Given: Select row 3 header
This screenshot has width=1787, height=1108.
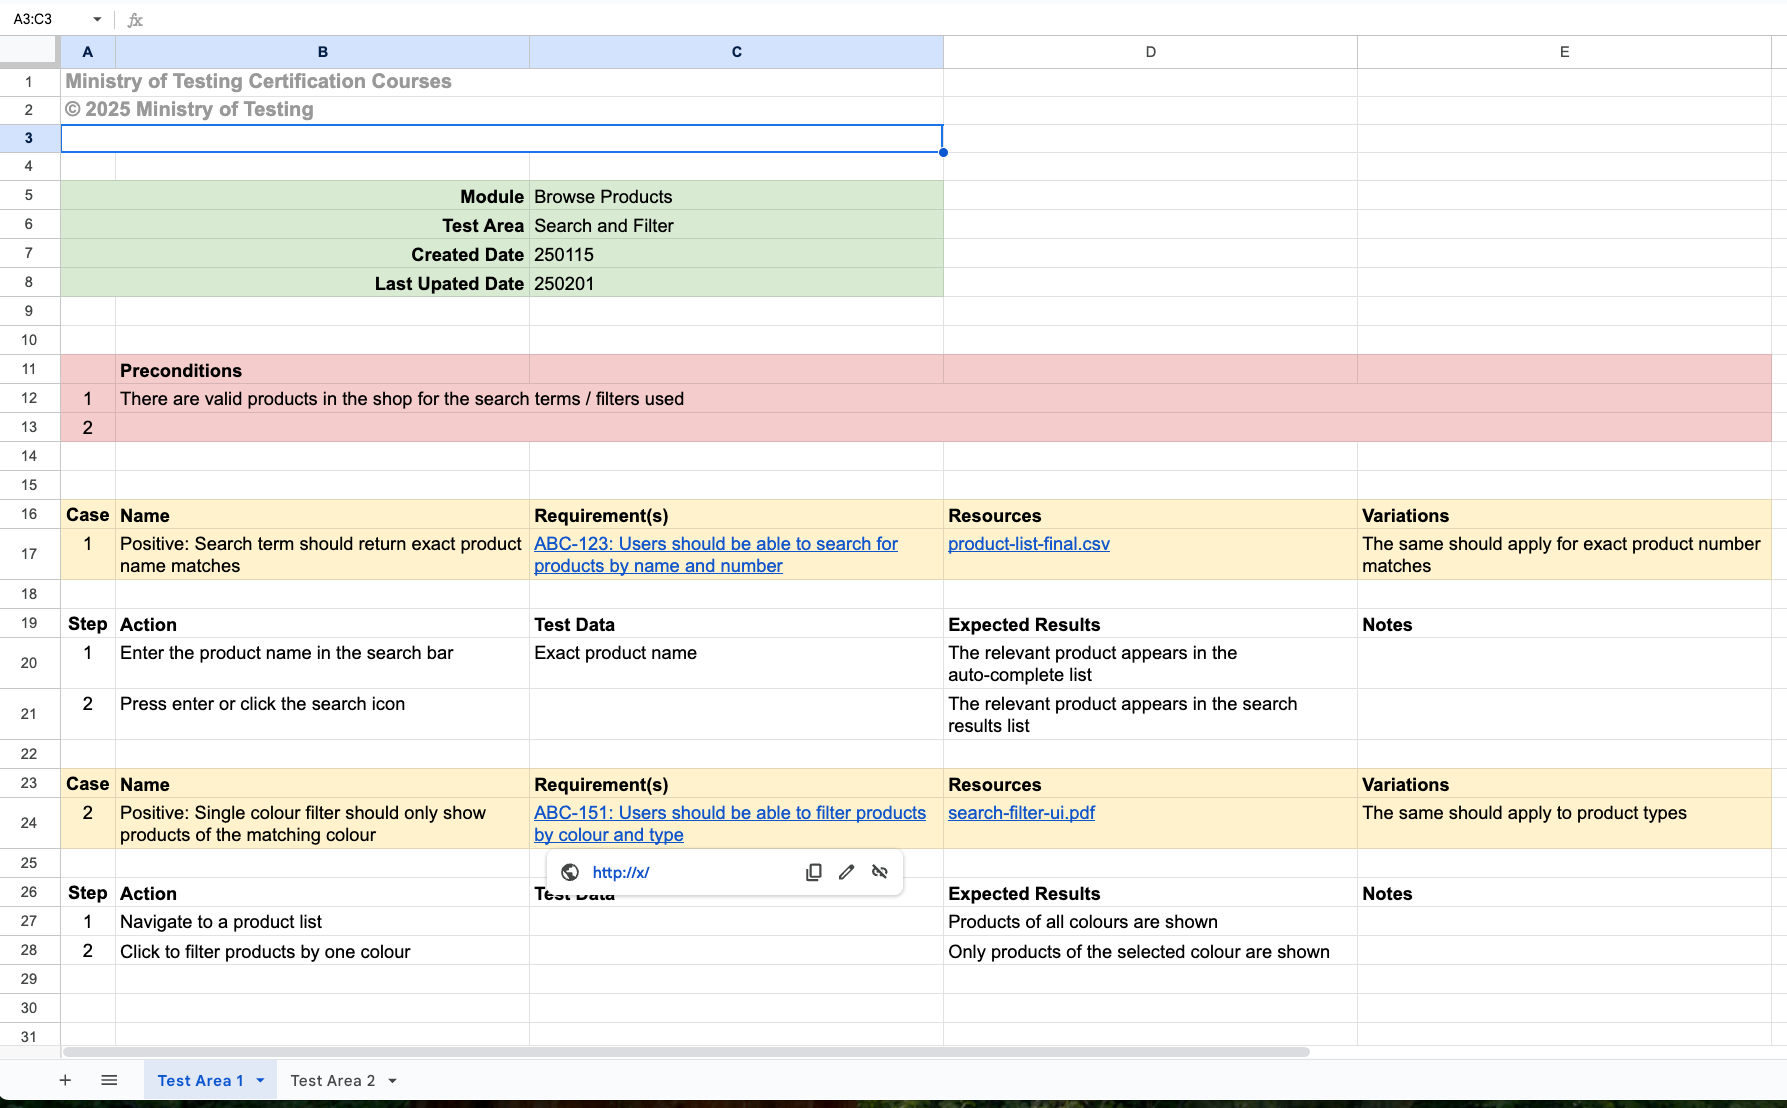Looking at the screenshot, I should click(29, 138).
